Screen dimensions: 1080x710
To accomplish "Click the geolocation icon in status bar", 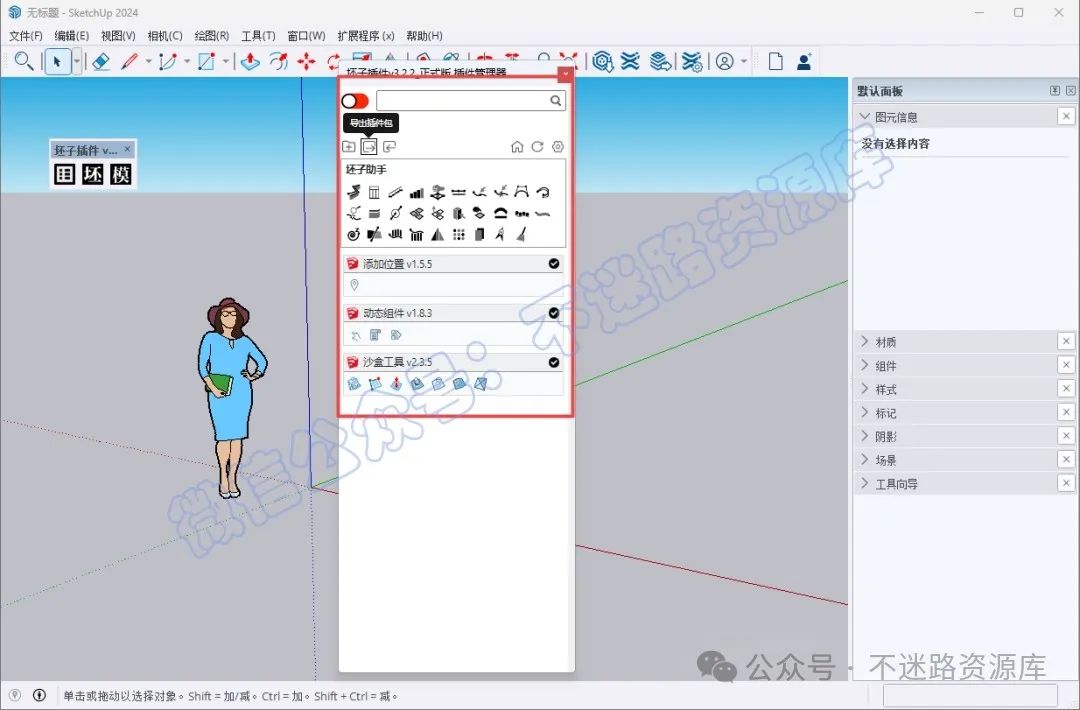I will tap(14, 696).
